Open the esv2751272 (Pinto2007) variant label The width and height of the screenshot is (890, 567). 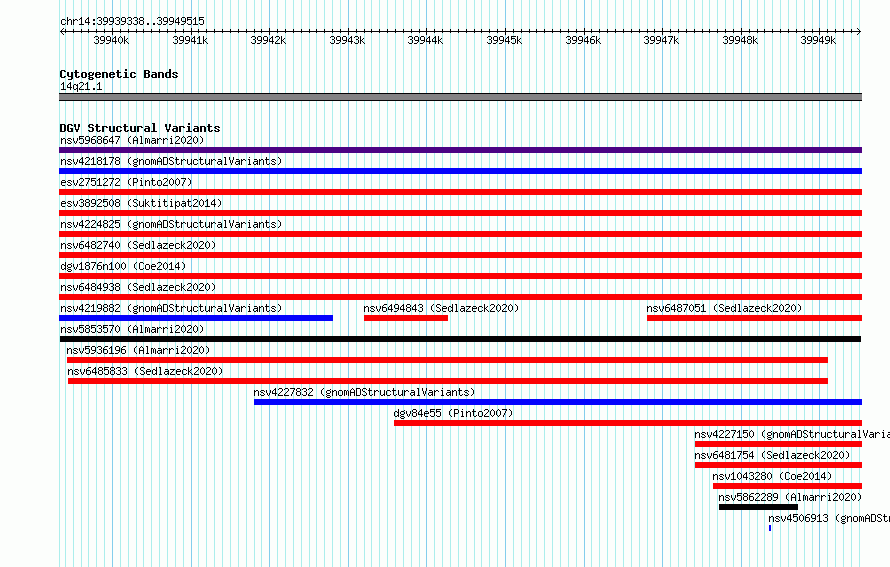click(126, 182)
